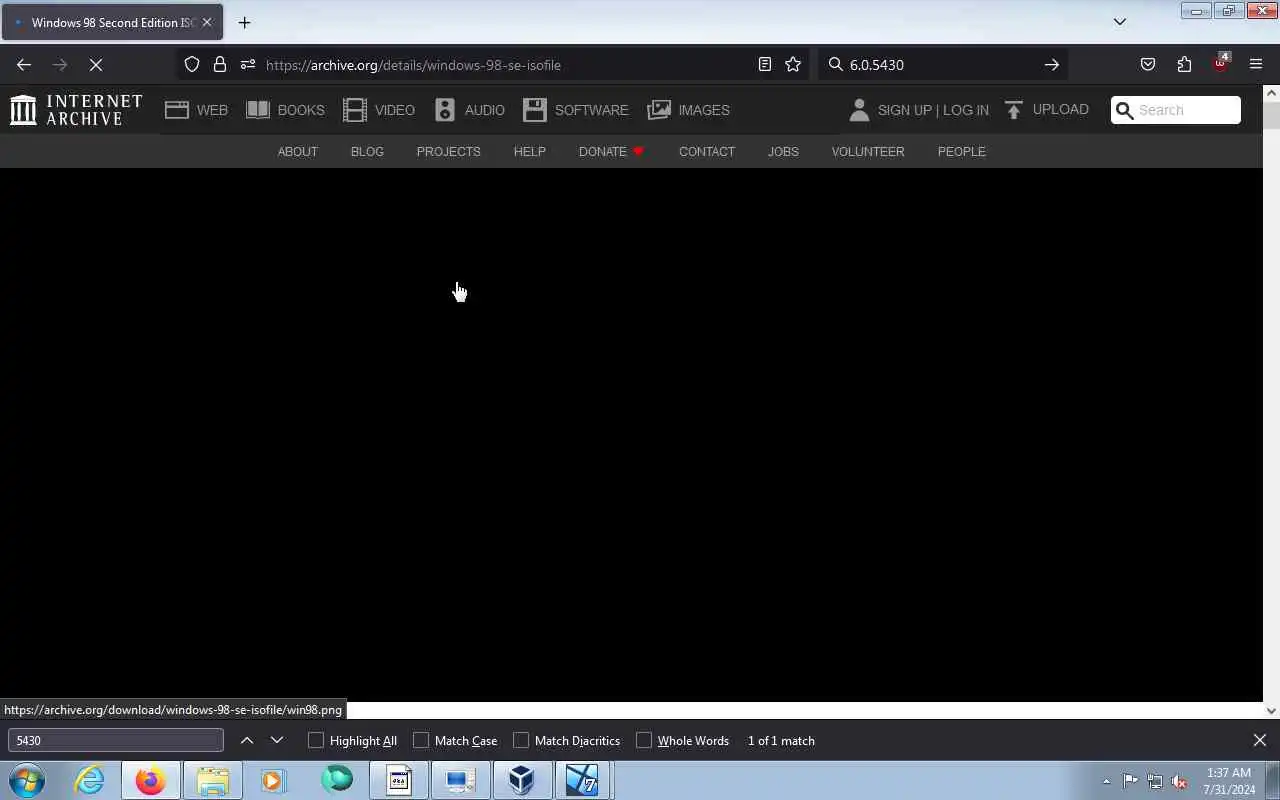Open Windows Explorer folder in taskbar
1280x800 pixels.
pyautogui.click(x=212, y=780)
